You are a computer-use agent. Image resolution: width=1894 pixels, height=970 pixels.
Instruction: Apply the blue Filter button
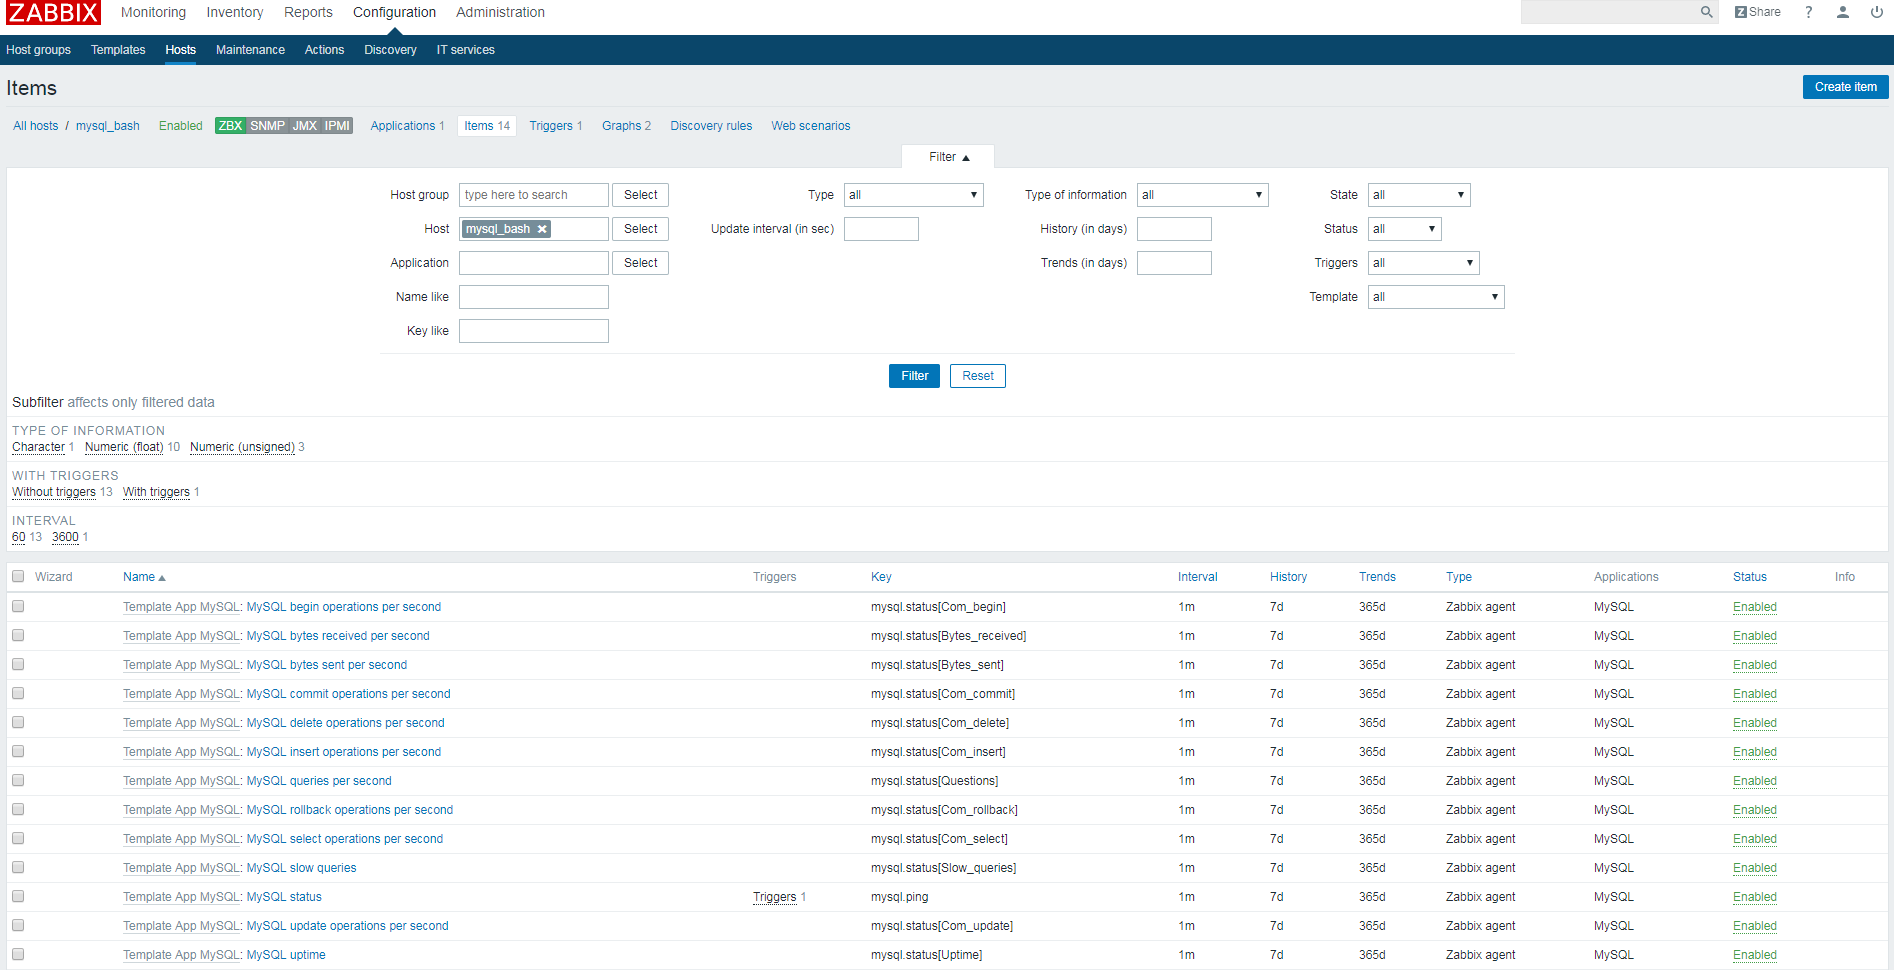914,376
